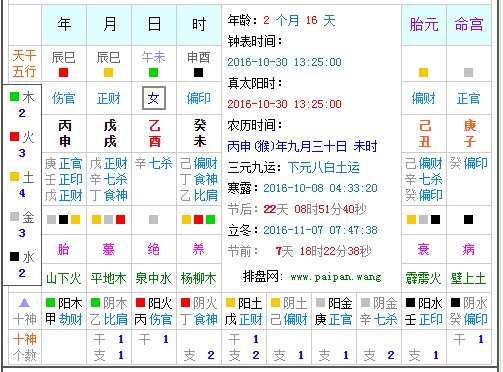The image size is (503, 372).
Task: Click the red 真太阳时 date value
Action: [x=284, y=104]
